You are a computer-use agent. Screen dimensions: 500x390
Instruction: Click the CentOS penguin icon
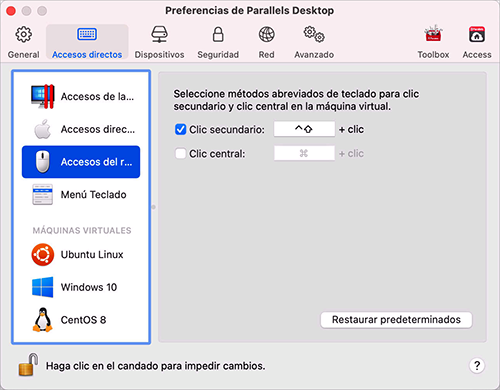click(x=42, y=320)
